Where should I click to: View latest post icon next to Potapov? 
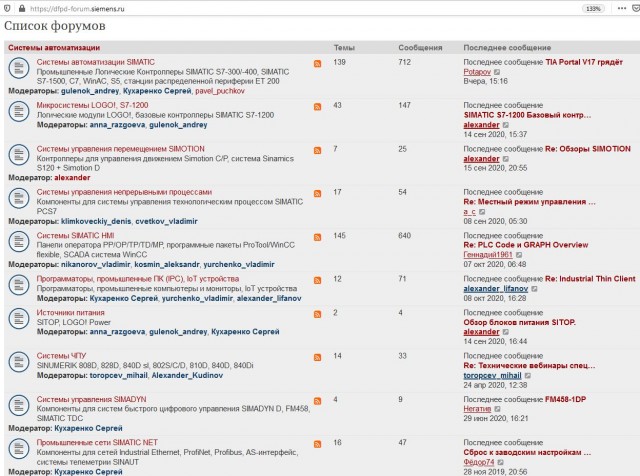pyautogui.click(x=497, y=72)
